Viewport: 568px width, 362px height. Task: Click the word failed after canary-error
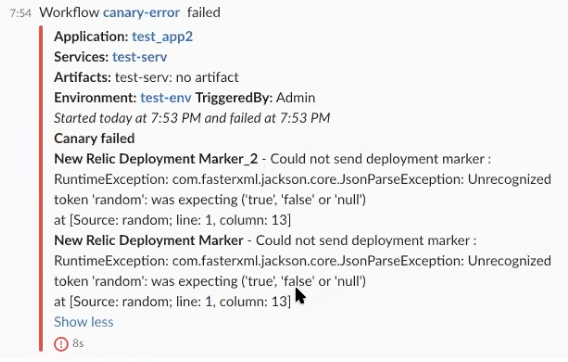[204, 13]
